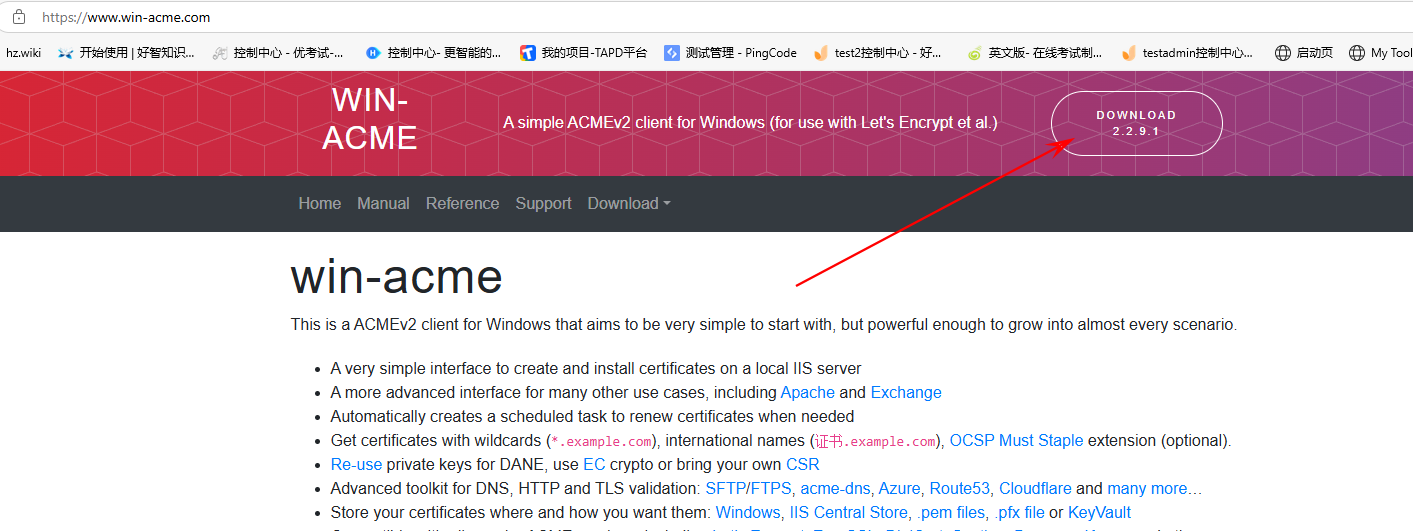1413x531 pixels.
Task: Click the 证书.example.com code text
Action: (876, 441)
